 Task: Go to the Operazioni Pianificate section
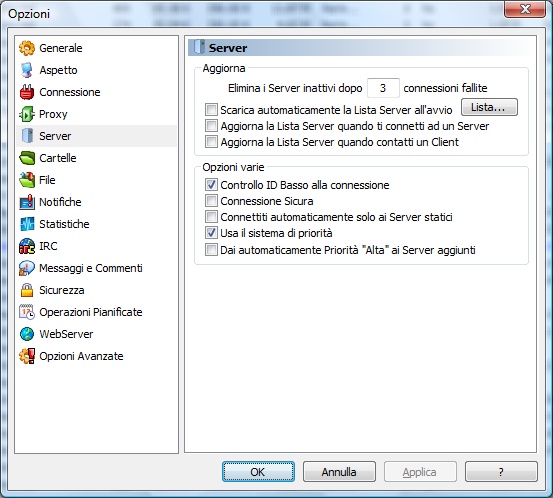[91, 312]
